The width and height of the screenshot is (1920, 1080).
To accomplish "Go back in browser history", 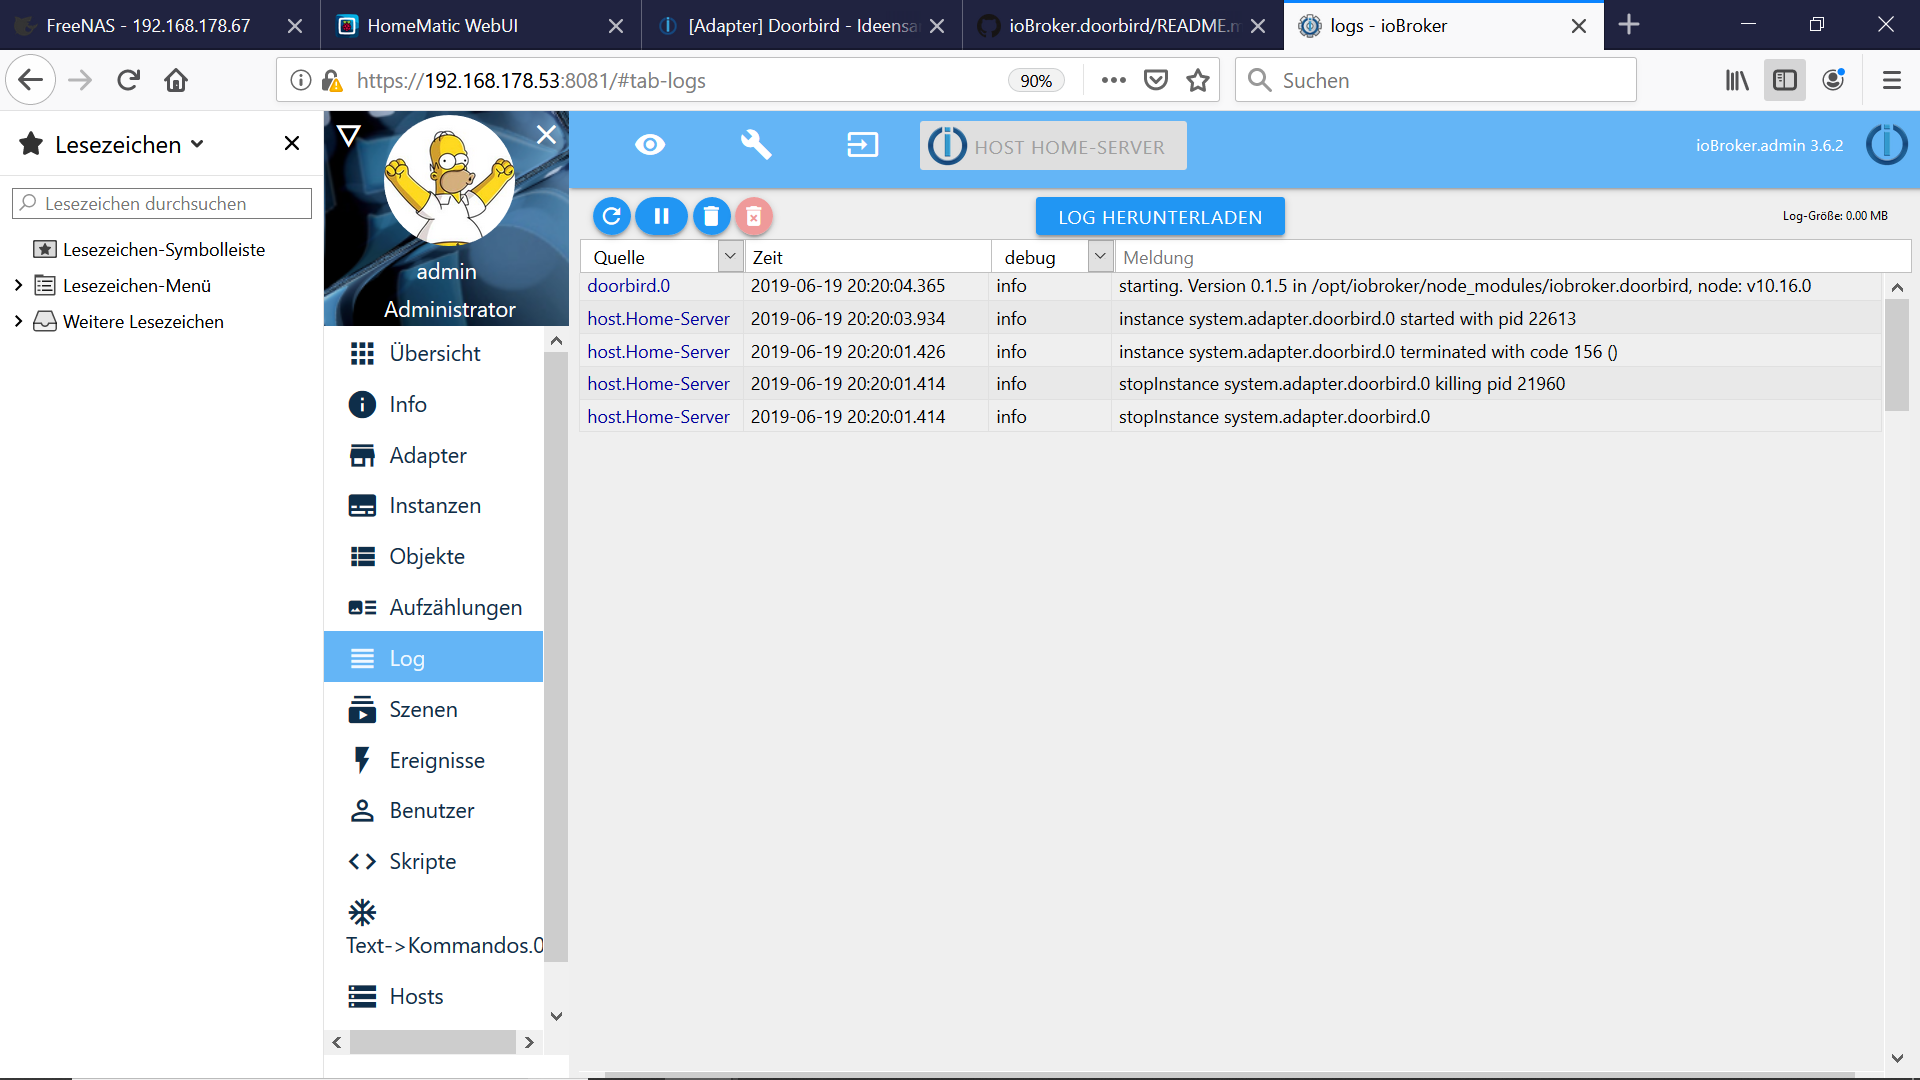I will [x=30, y=80].
